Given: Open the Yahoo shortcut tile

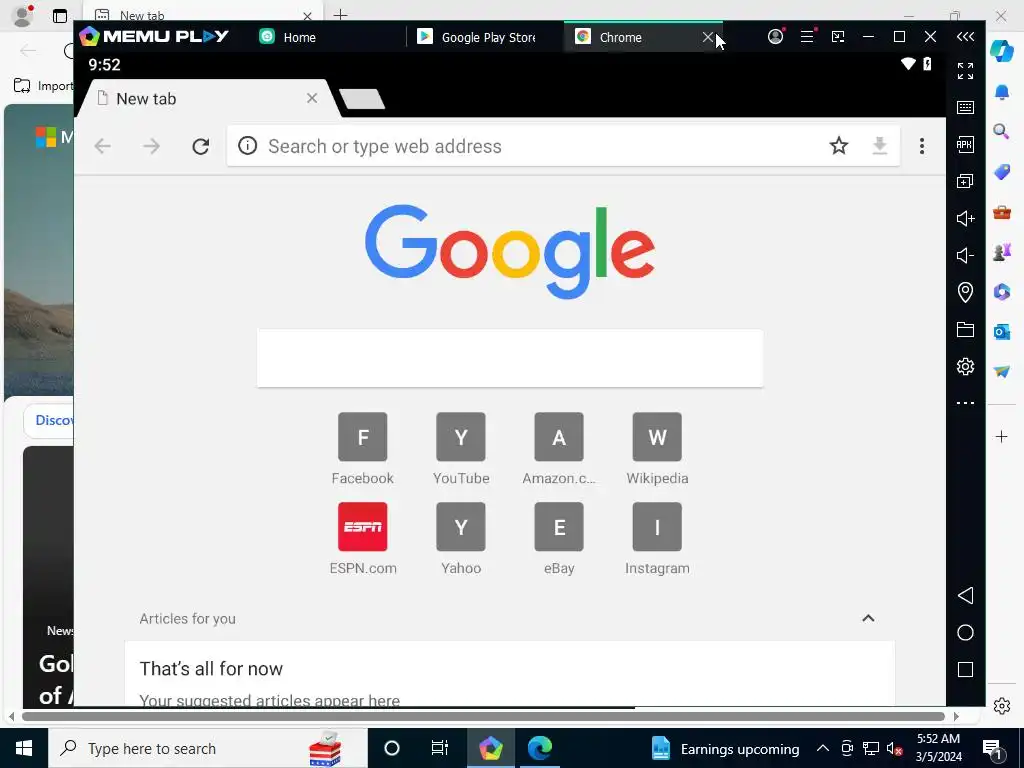Looking at the screenshot, I should tap(461, 539).
